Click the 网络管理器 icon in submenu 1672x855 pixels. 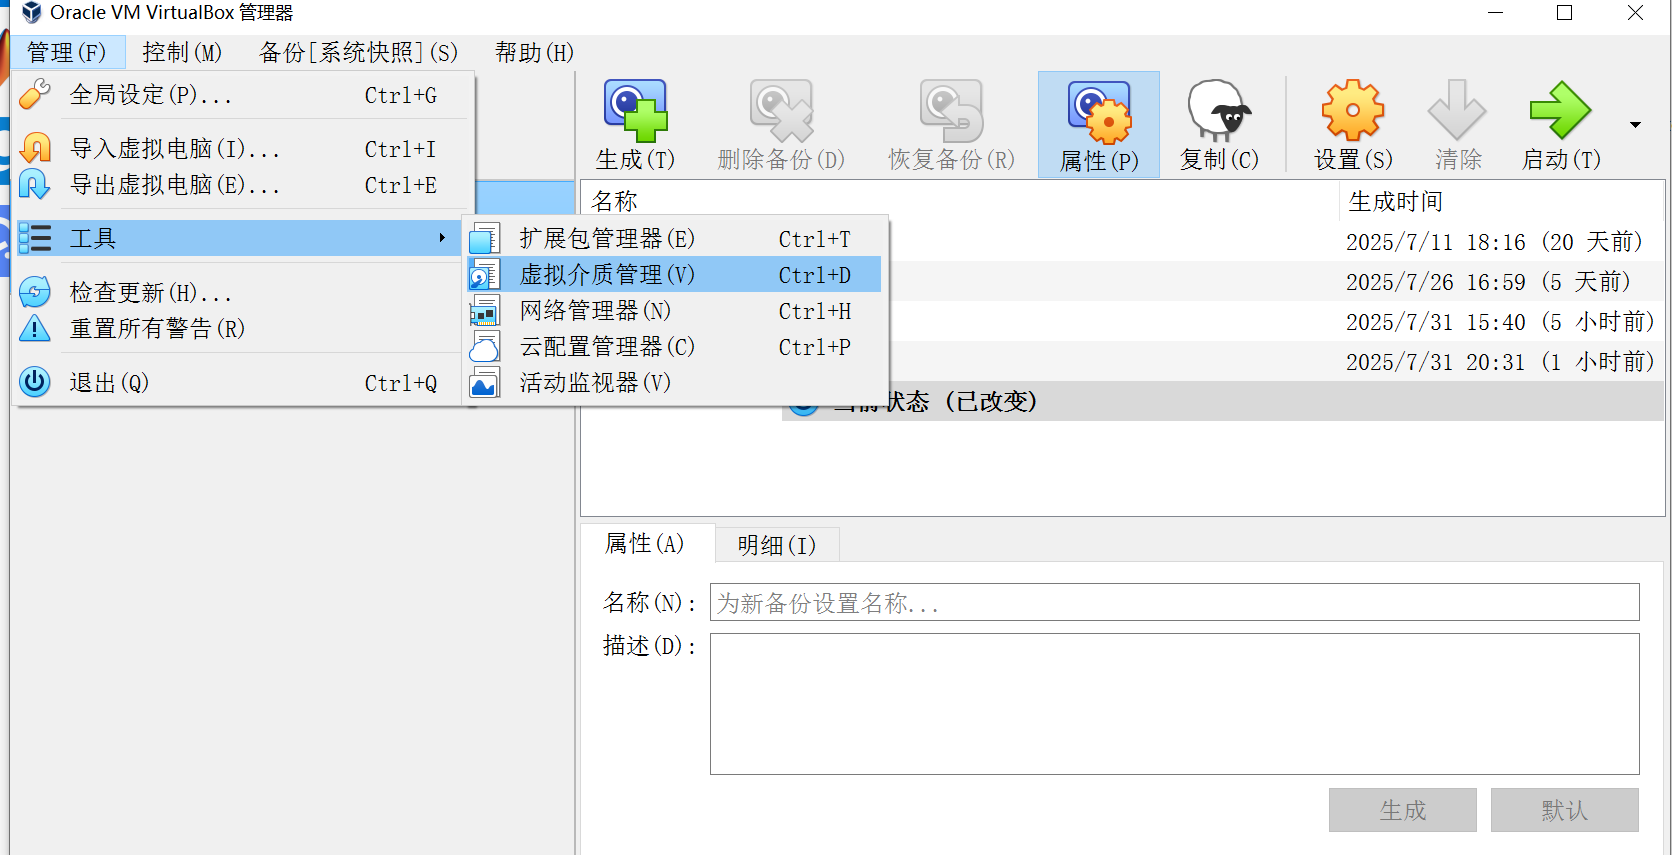485,310
